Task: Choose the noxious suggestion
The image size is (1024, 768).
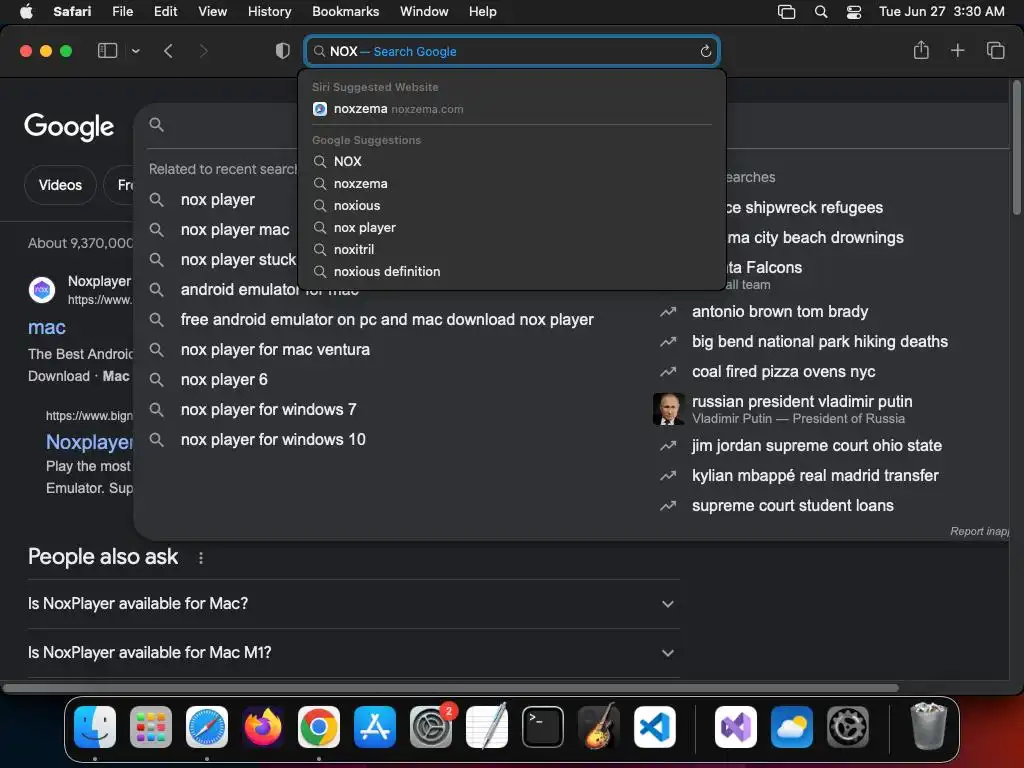Action: pos(512,206)
